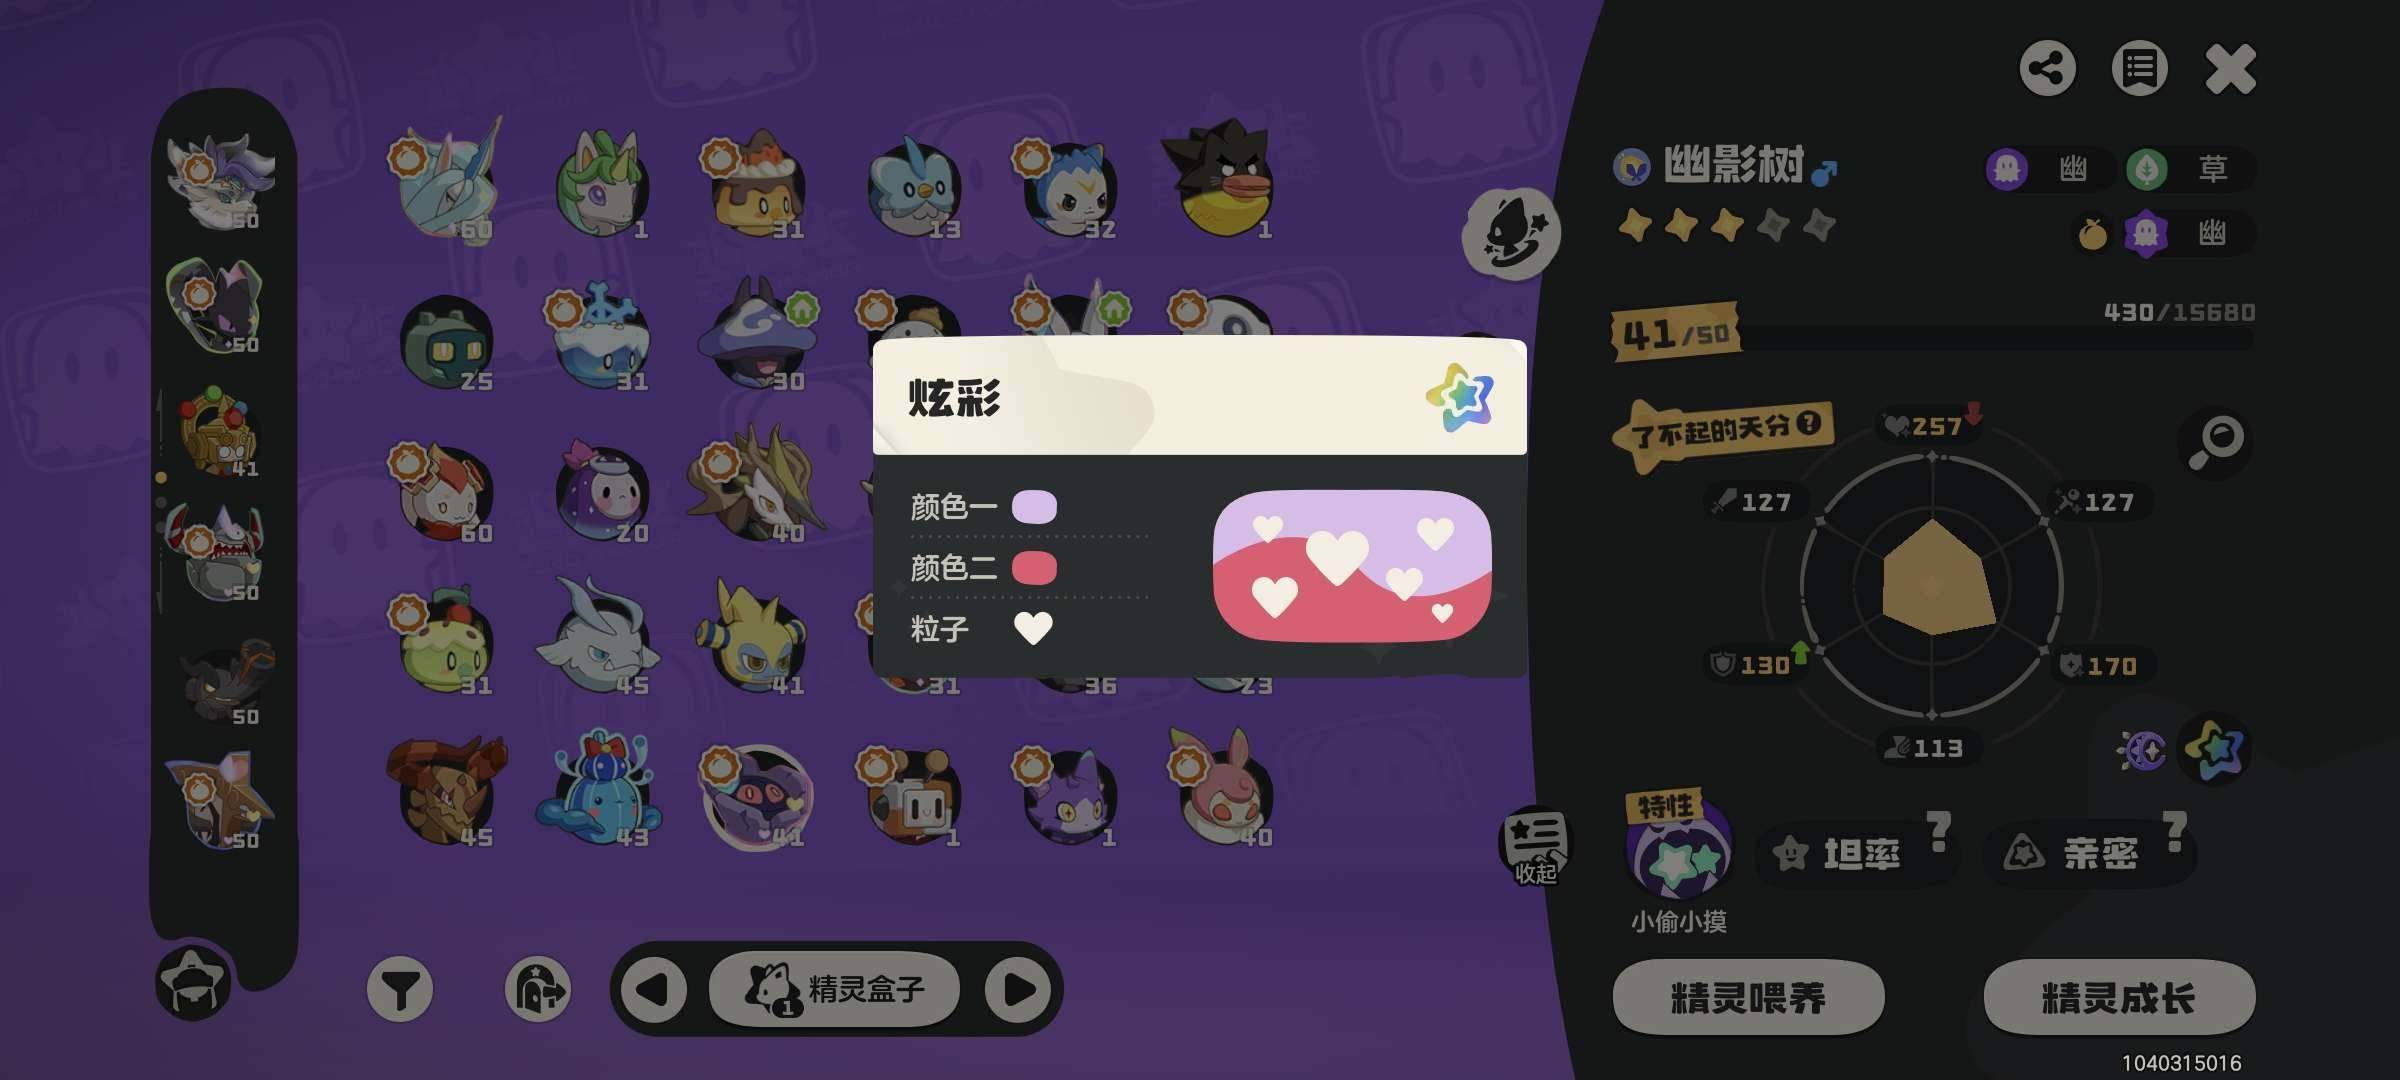Click the dark spirit silhouette star icon

tap(1511, 234)
